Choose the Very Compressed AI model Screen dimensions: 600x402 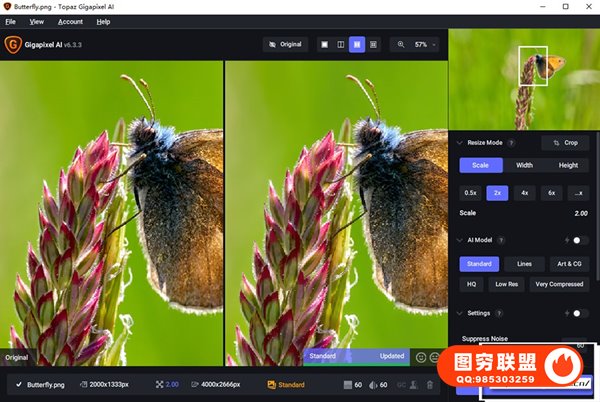[561, 284]
